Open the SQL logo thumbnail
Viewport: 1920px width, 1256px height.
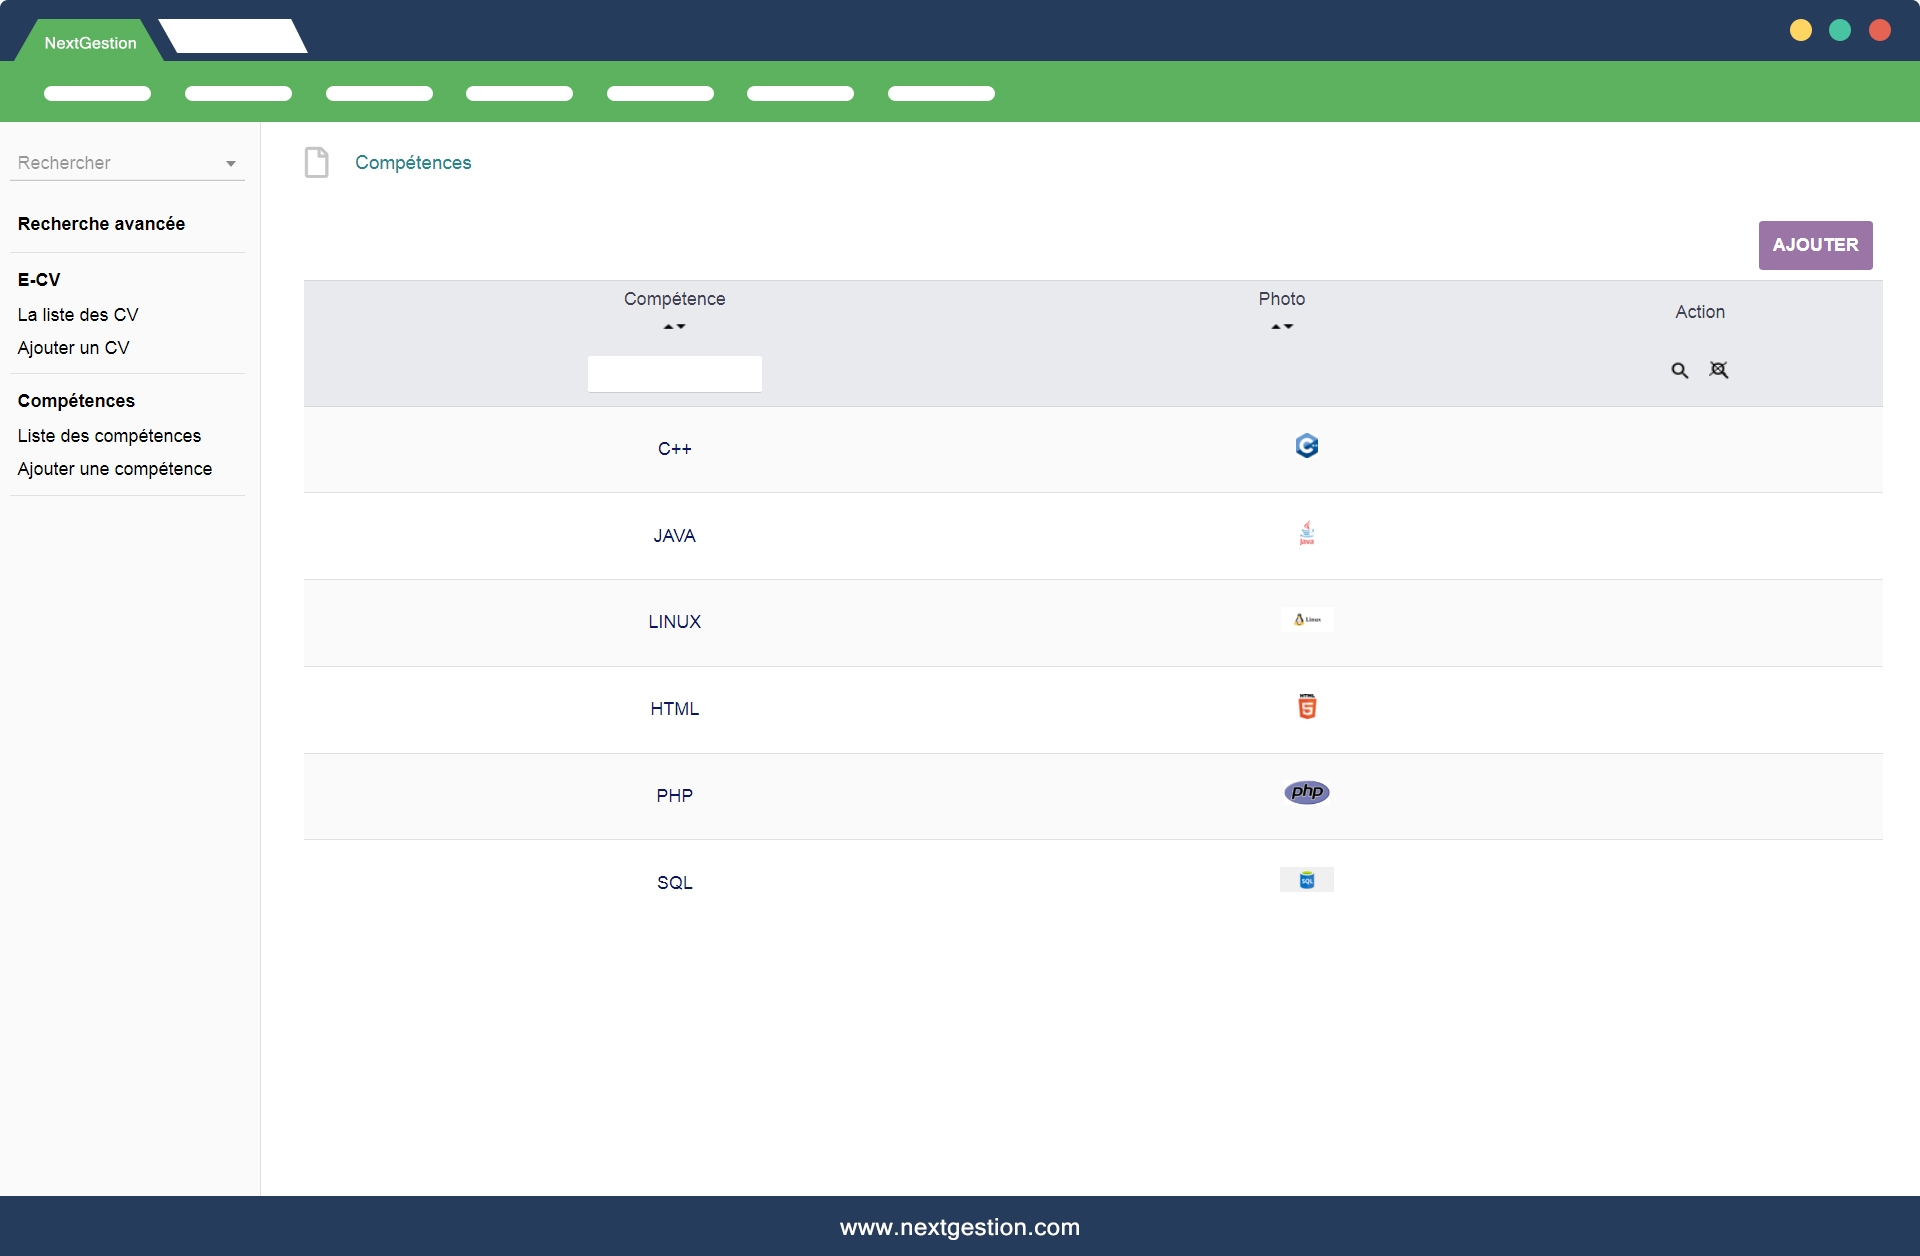(x=1306, y=880)
